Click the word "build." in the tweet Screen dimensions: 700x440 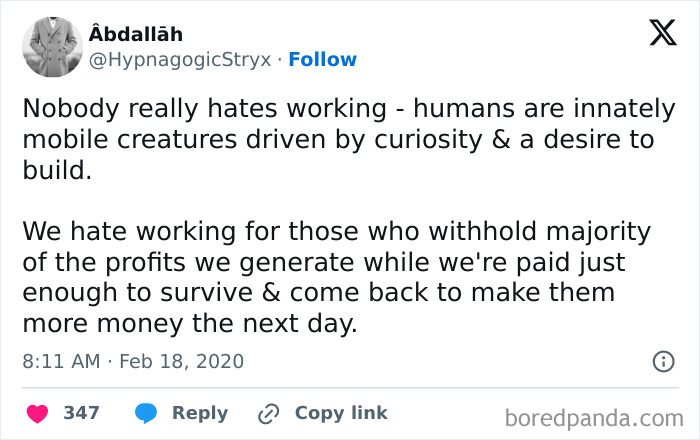tap(57, 171)
